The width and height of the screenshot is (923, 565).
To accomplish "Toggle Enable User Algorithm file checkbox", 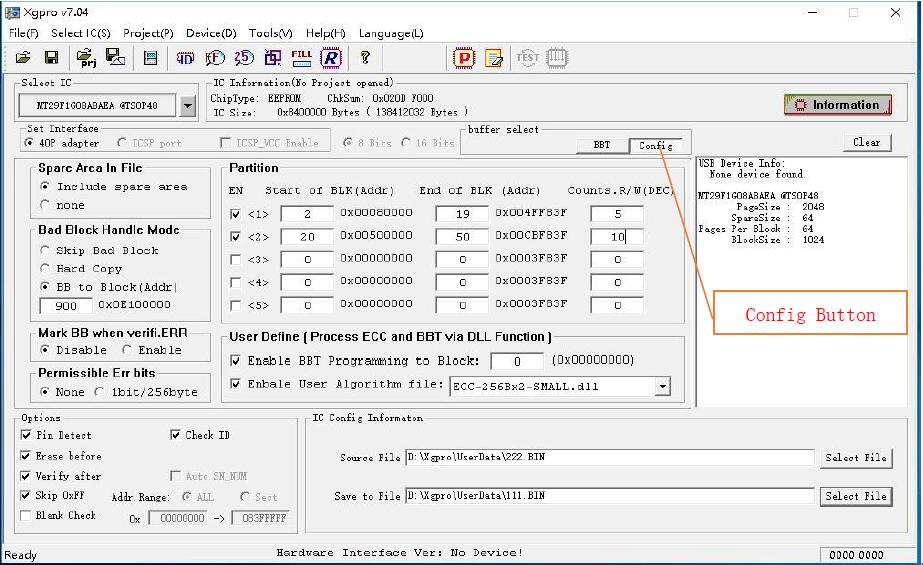I will [x=235, y=384].
